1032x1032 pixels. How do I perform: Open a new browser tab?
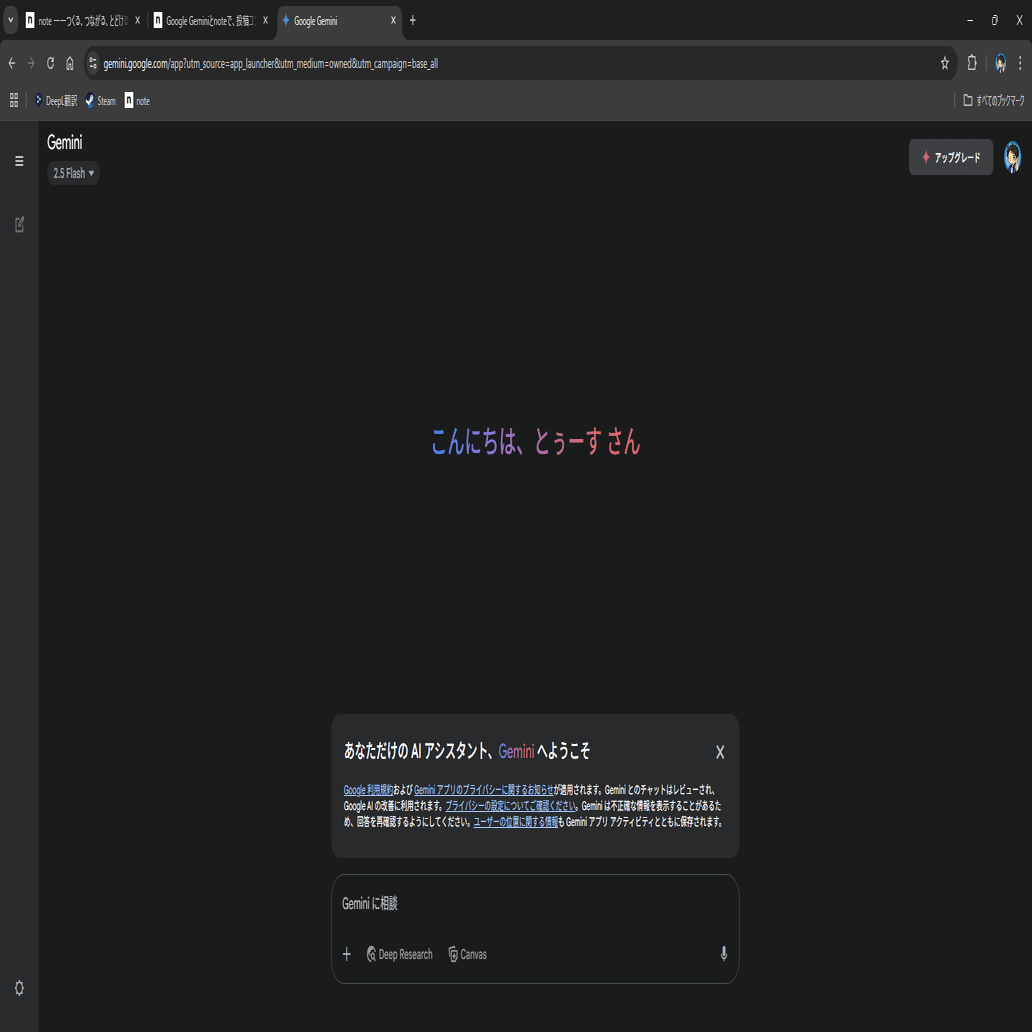coord(413,21)
